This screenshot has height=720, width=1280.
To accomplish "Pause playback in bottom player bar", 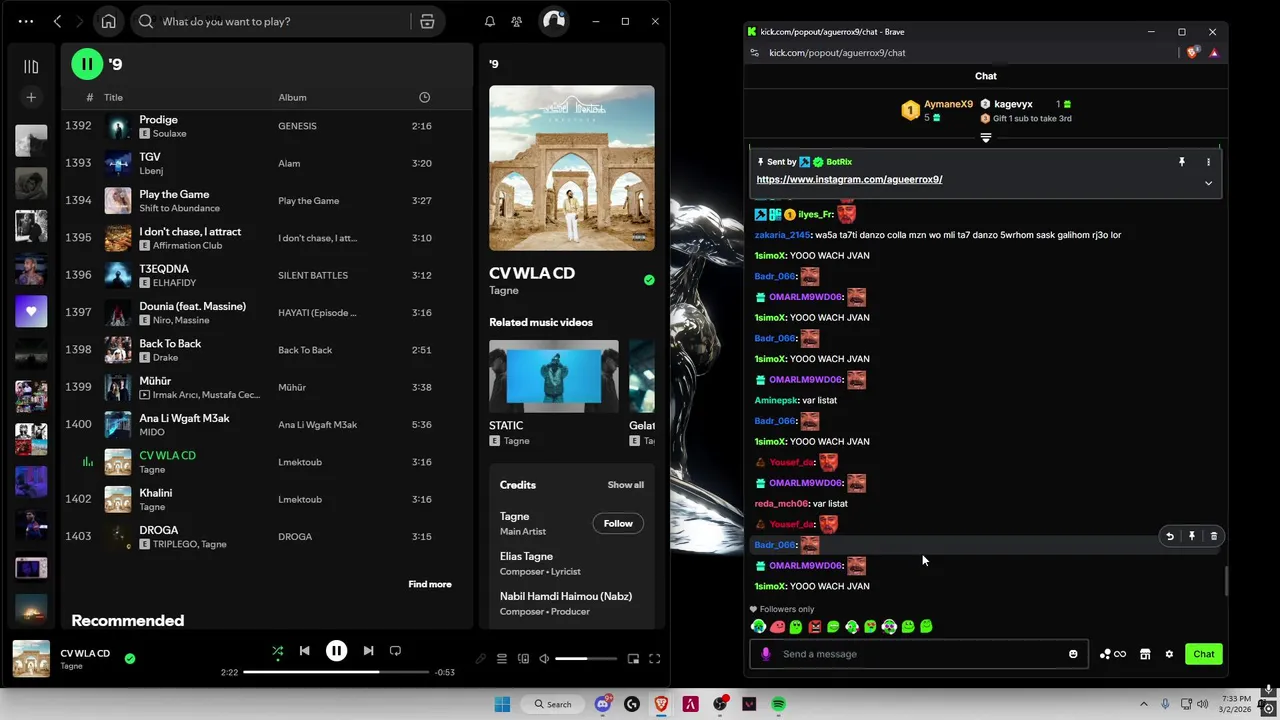I will click(336, 651).
